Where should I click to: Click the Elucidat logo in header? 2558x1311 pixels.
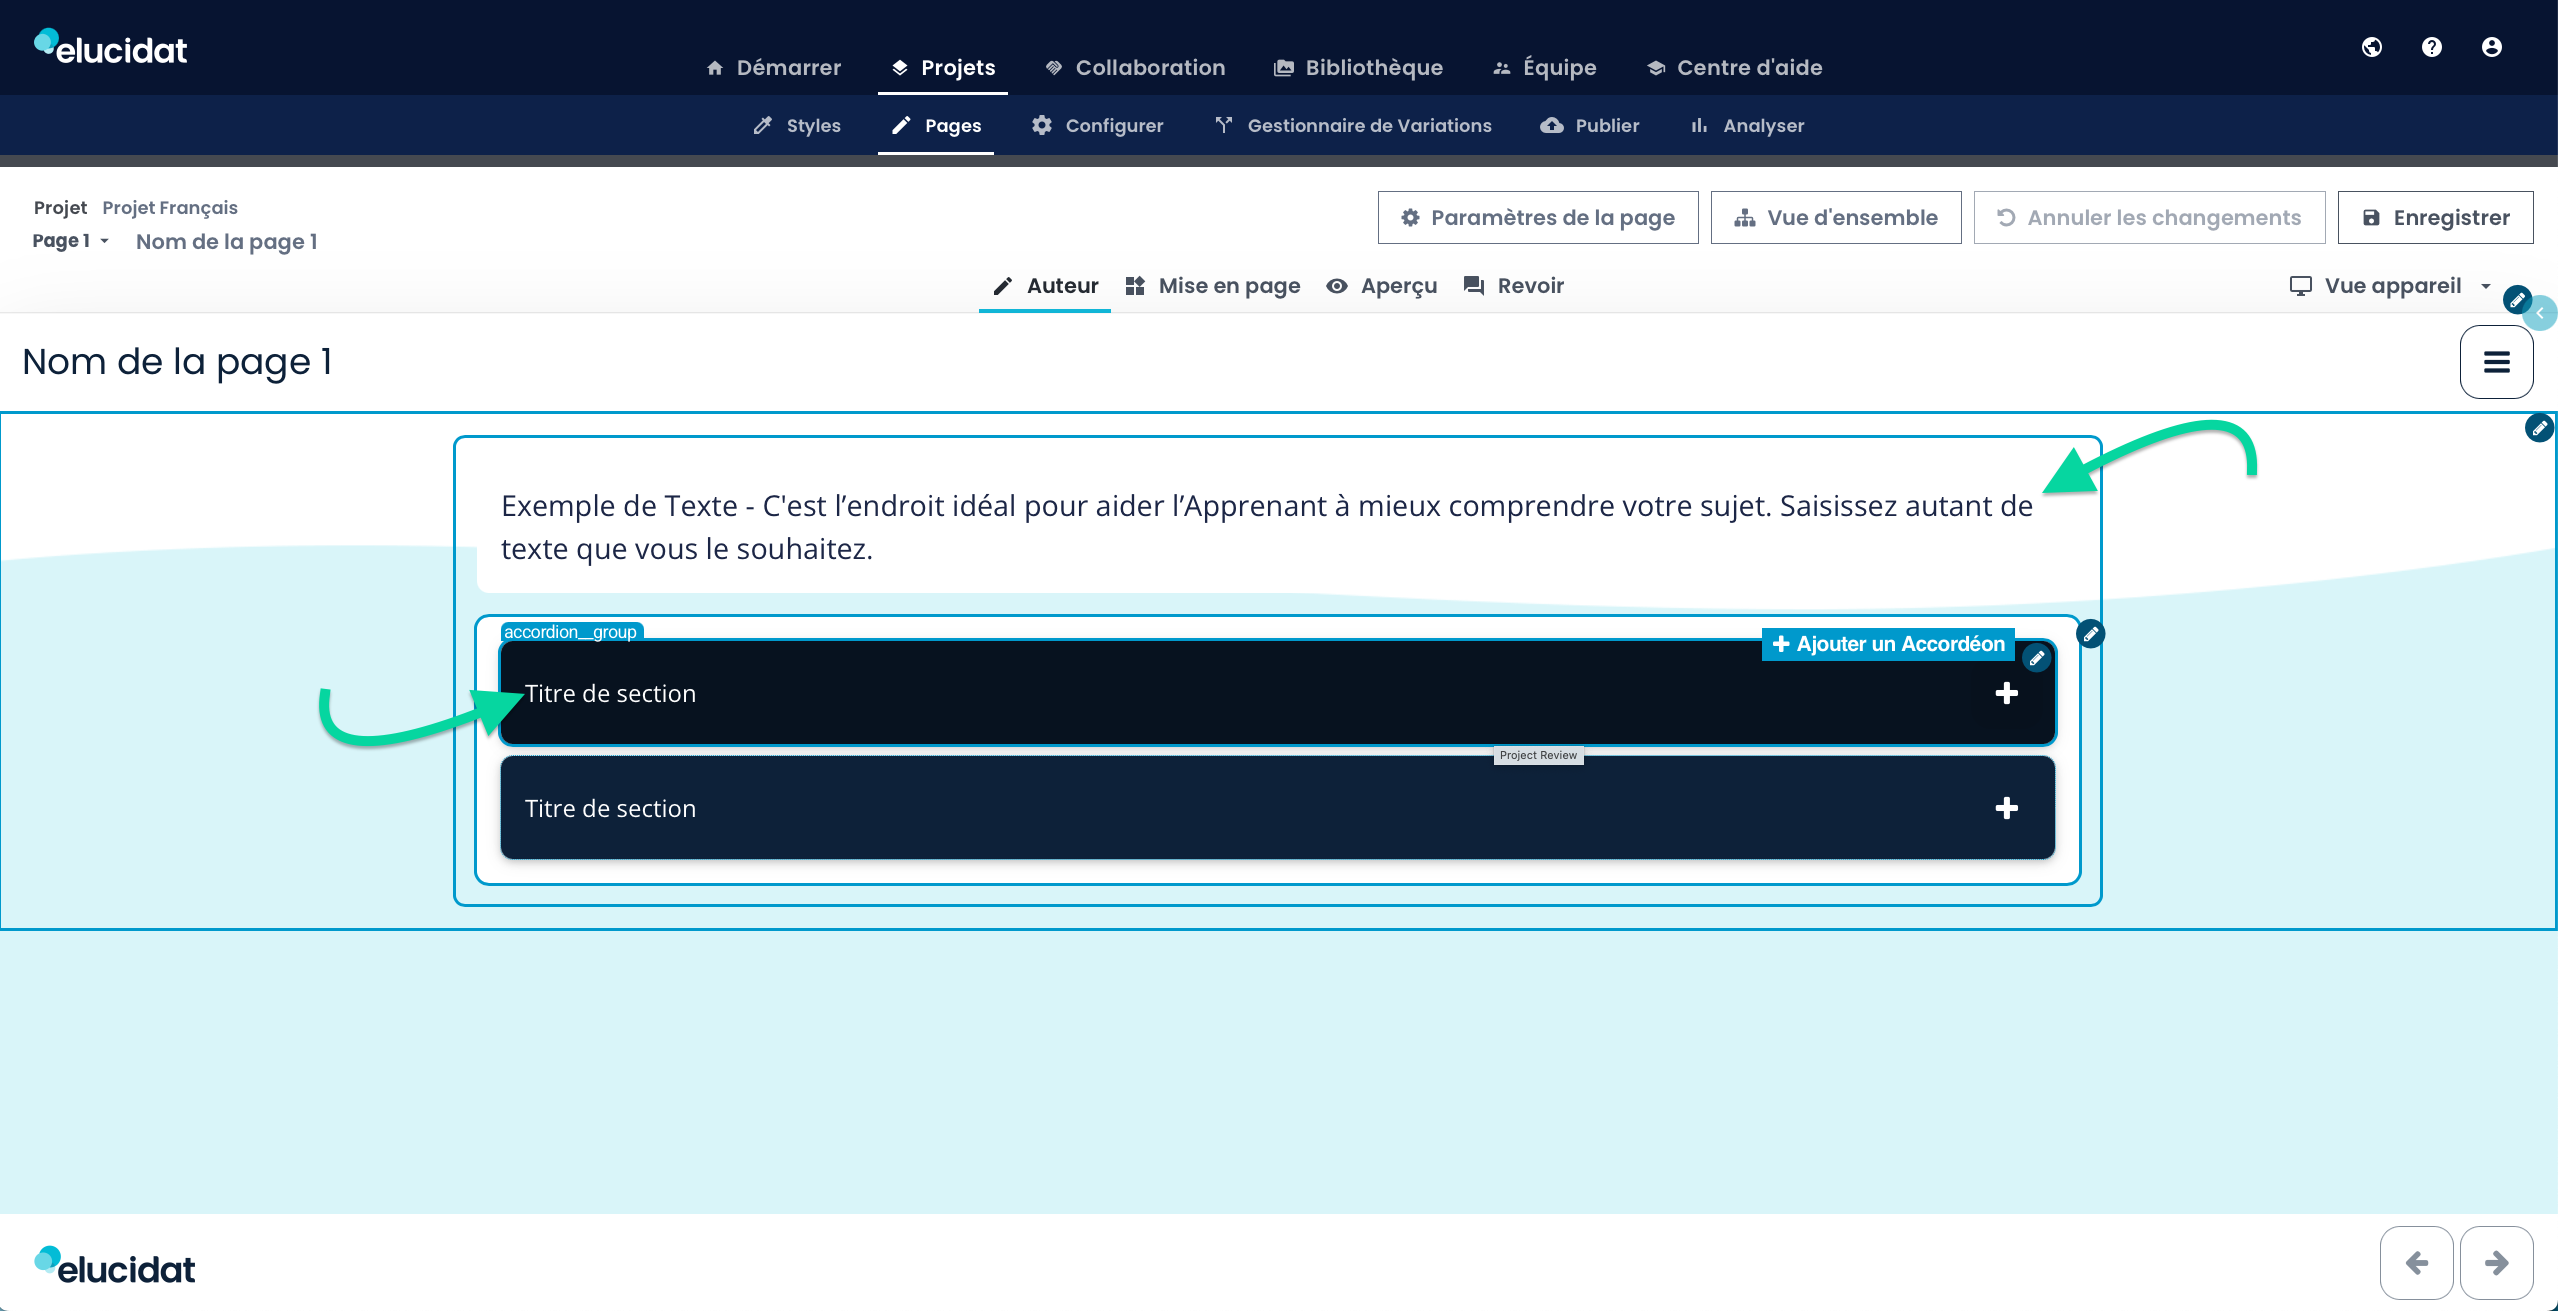coord(111,47)
